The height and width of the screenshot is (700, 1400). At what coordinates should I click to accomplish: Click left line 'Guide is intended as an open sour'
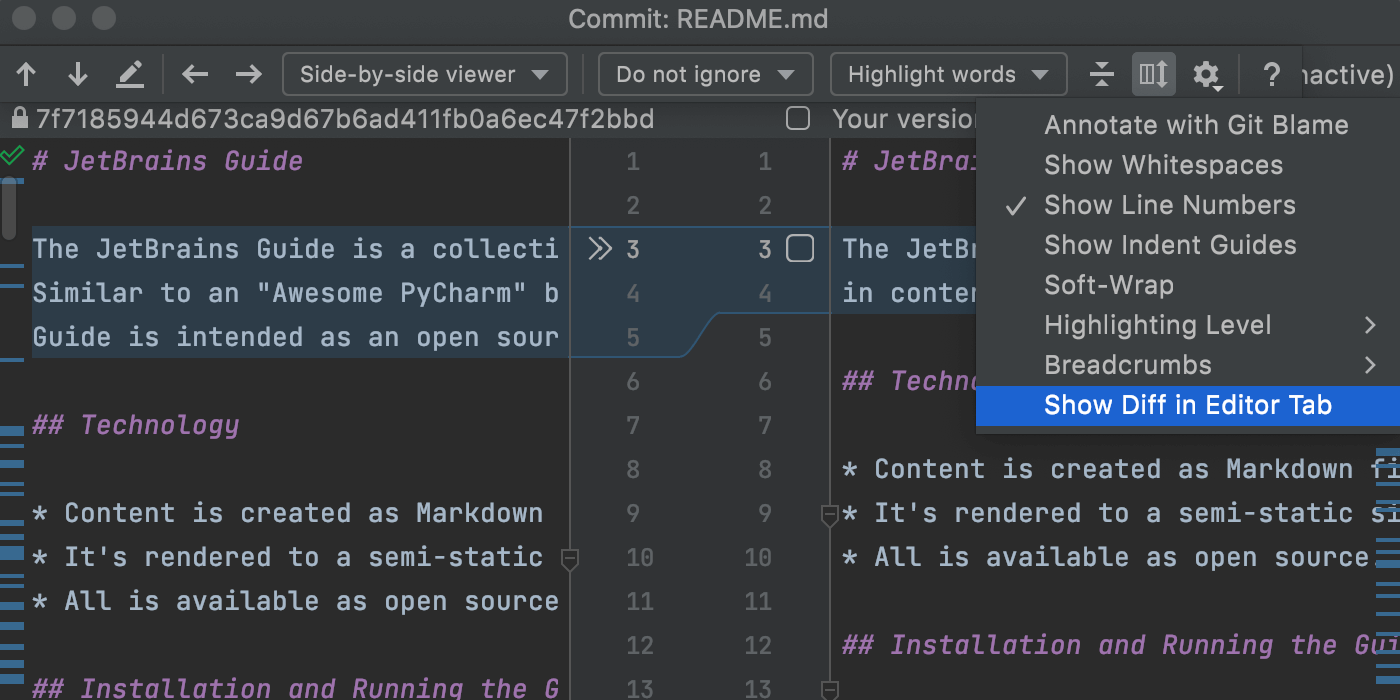pos(295,337)
